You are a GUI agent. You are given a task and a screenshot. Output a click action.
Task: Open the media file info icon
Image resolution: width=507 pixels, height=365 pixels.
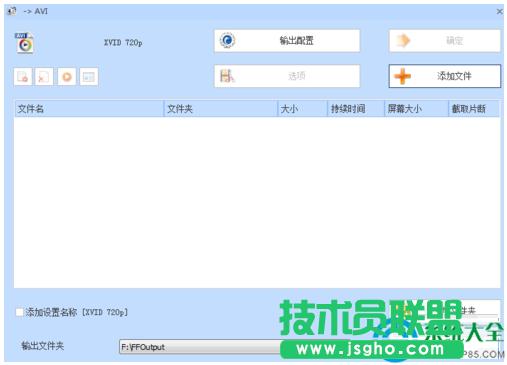point(89,77)
